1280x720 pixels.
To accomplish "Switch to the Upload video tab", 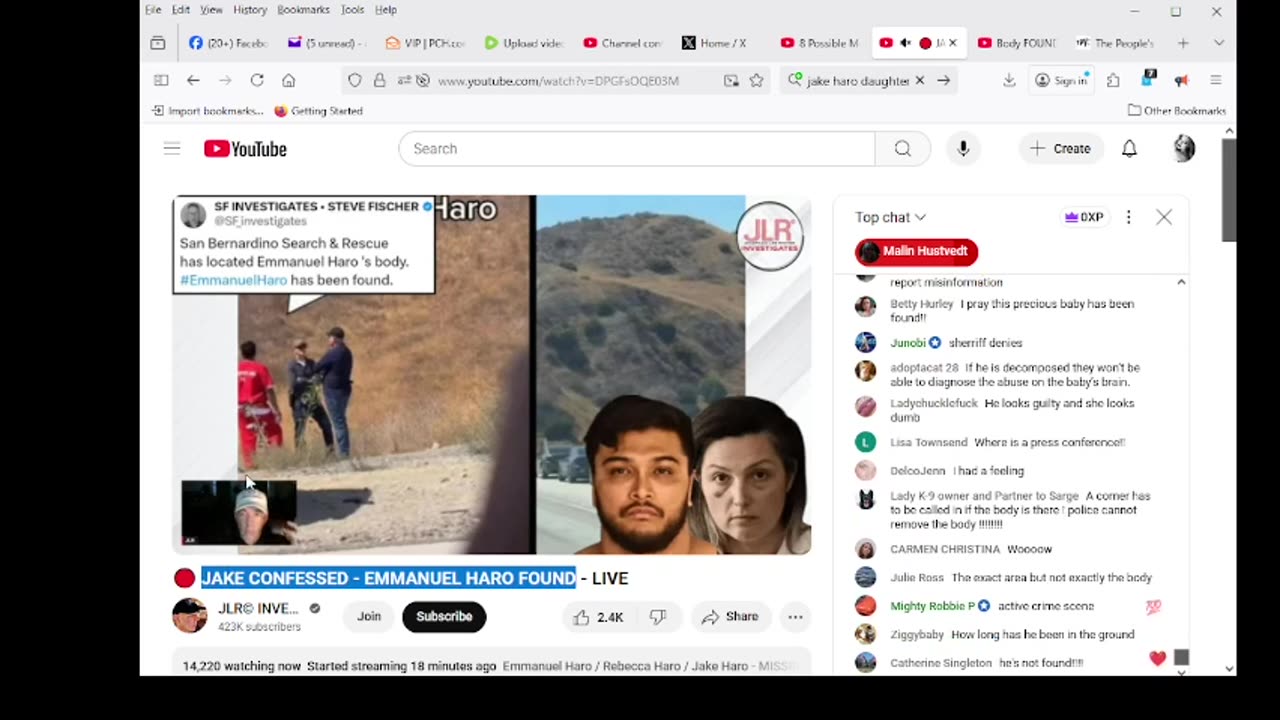I will click(524, 43).
